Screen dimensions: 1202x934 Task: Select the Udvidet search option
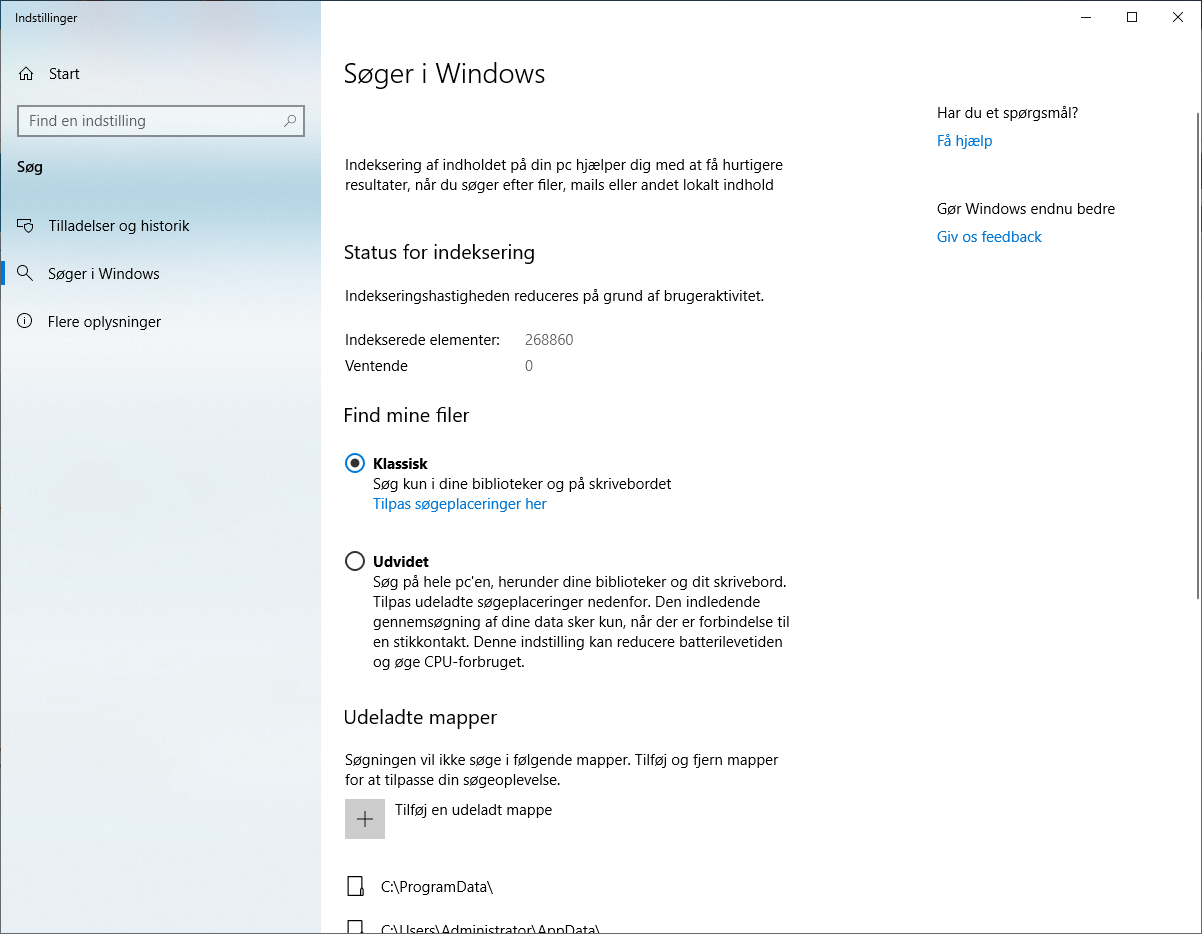tap(355, 561)
